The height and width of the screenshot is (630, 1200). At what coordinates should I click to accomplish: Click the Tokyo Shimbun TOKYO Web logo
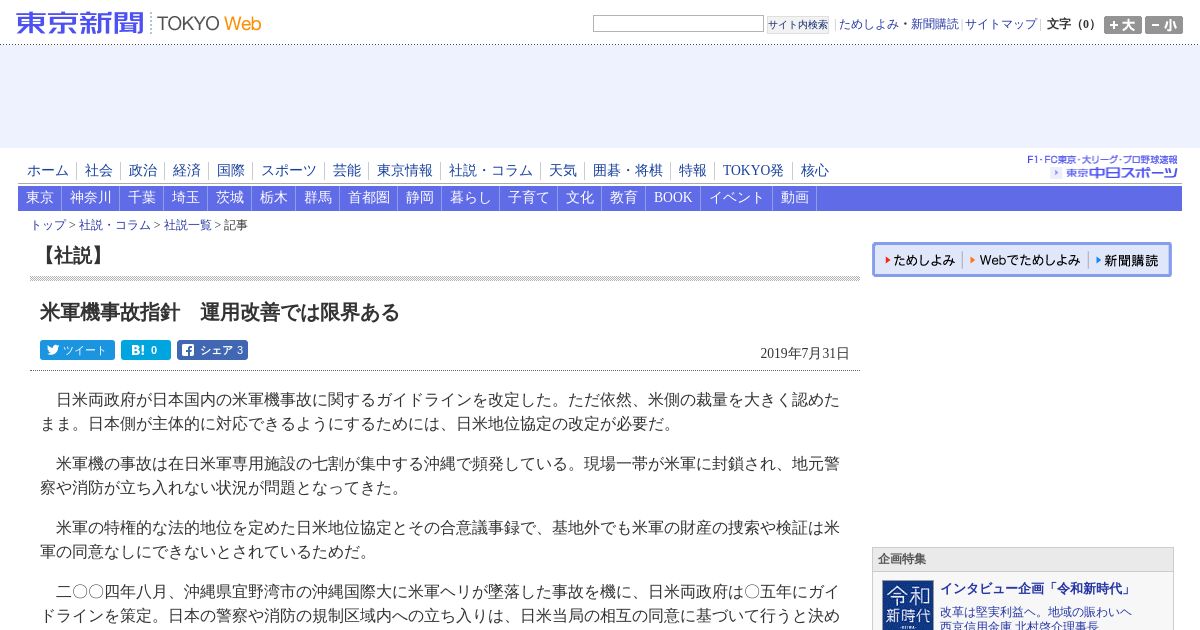[x=139, y=23]
